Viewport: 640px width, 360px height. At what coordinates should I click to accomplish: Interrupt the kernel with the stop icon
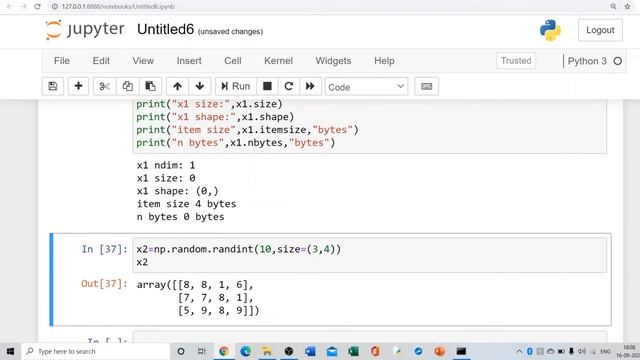[267, 86]
